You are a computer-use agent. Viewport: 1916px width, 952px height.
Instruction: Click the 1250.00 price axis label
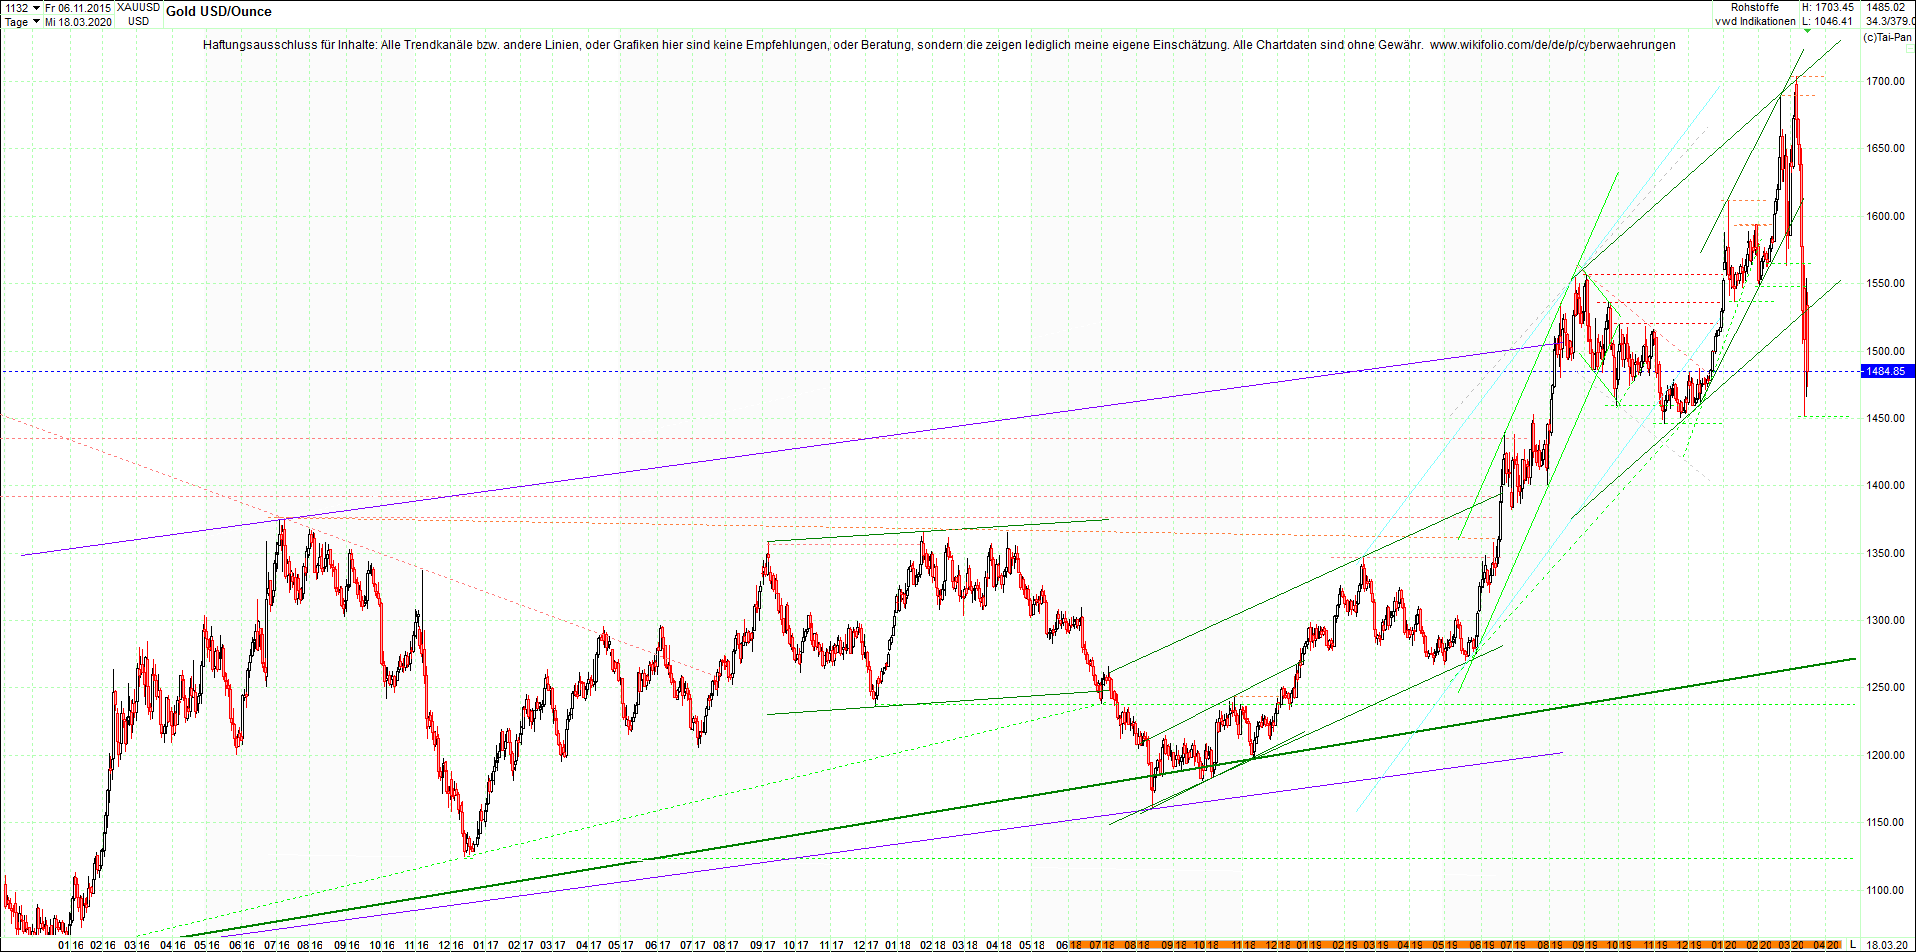[1885, 688]
